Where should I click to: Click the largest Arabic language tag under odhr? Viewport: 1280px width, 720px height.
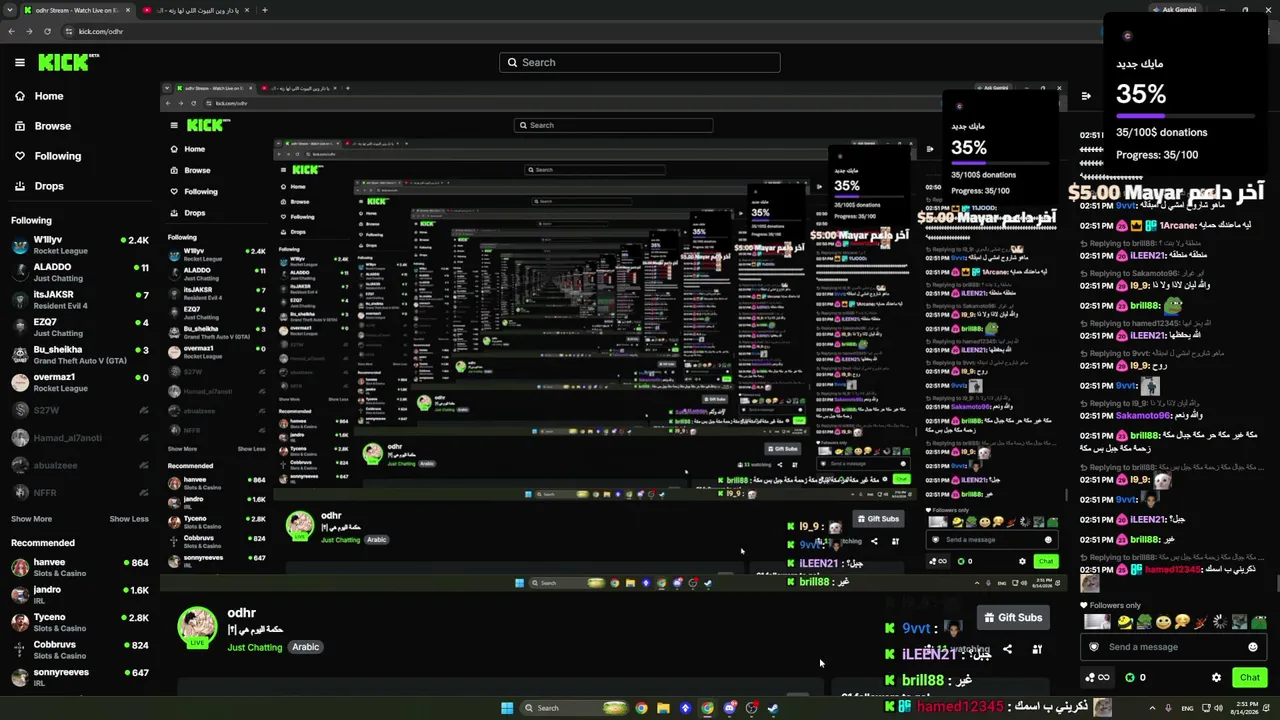coord(306,647)
